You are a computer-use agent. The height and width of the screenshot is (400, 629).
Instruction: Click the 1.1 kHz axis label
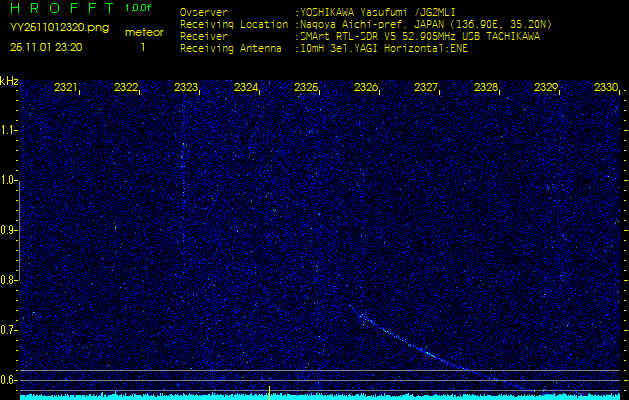9,130
